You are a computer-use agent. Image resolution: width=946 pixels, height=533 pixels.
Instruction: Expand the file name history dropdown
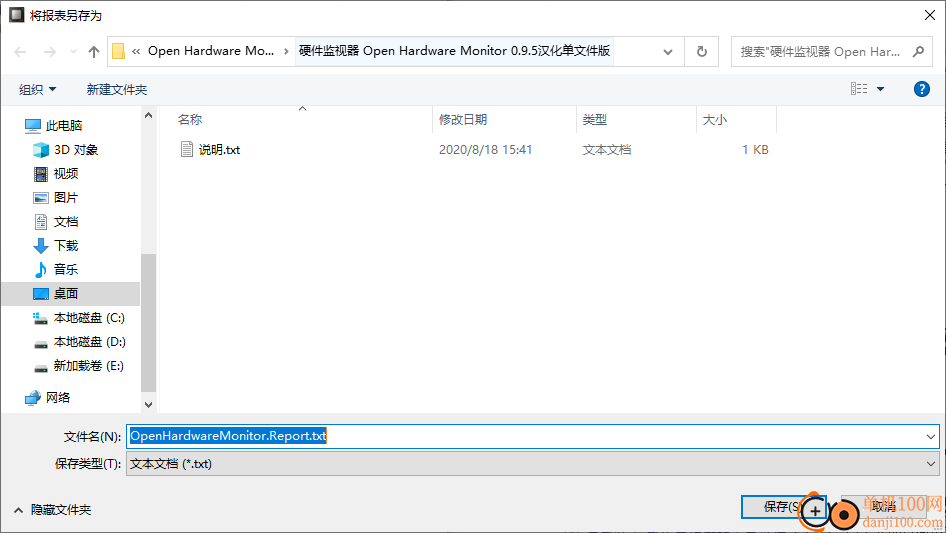[x=930, y=436]
